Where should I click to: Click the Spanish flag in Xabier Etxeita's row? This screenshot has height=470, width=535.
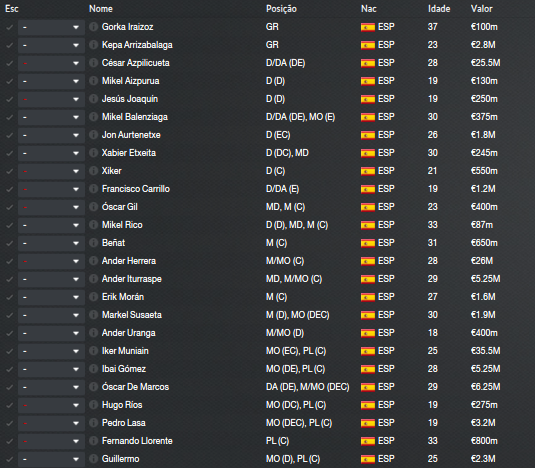[368, 153]
